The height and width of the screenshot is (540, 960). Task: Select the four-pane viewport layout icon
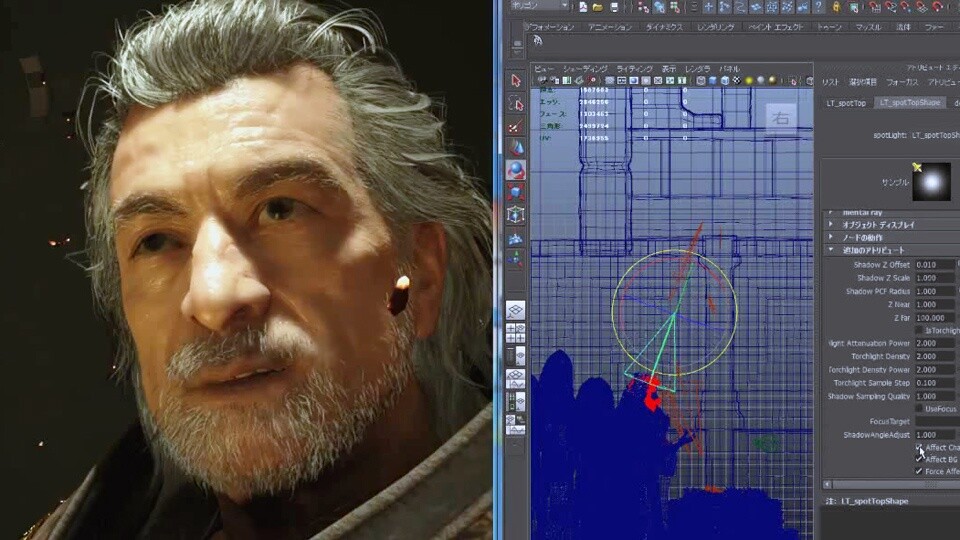(x=516, y=334)
